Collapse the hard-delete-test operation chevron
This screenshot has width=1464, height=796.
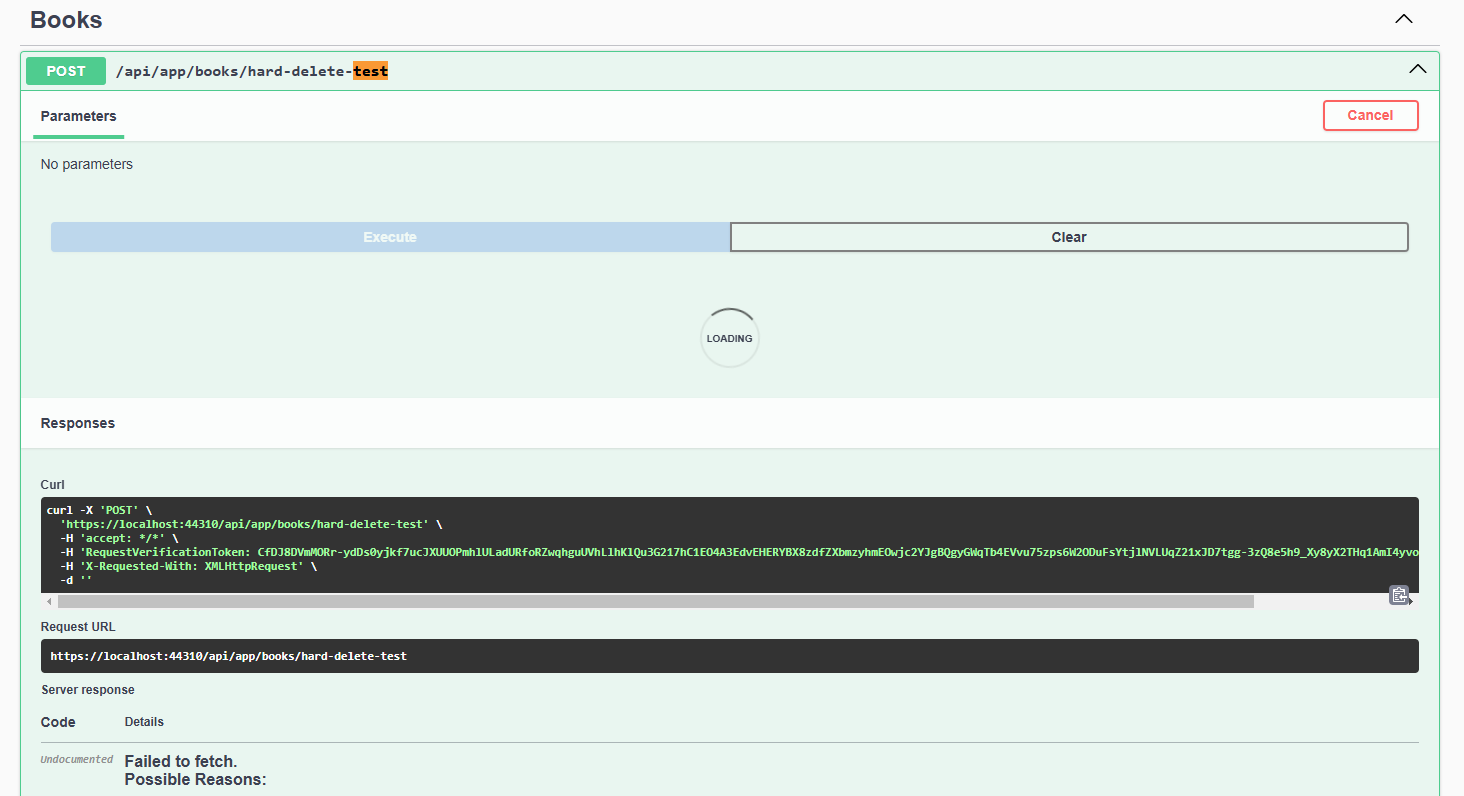pos(1417,70)
